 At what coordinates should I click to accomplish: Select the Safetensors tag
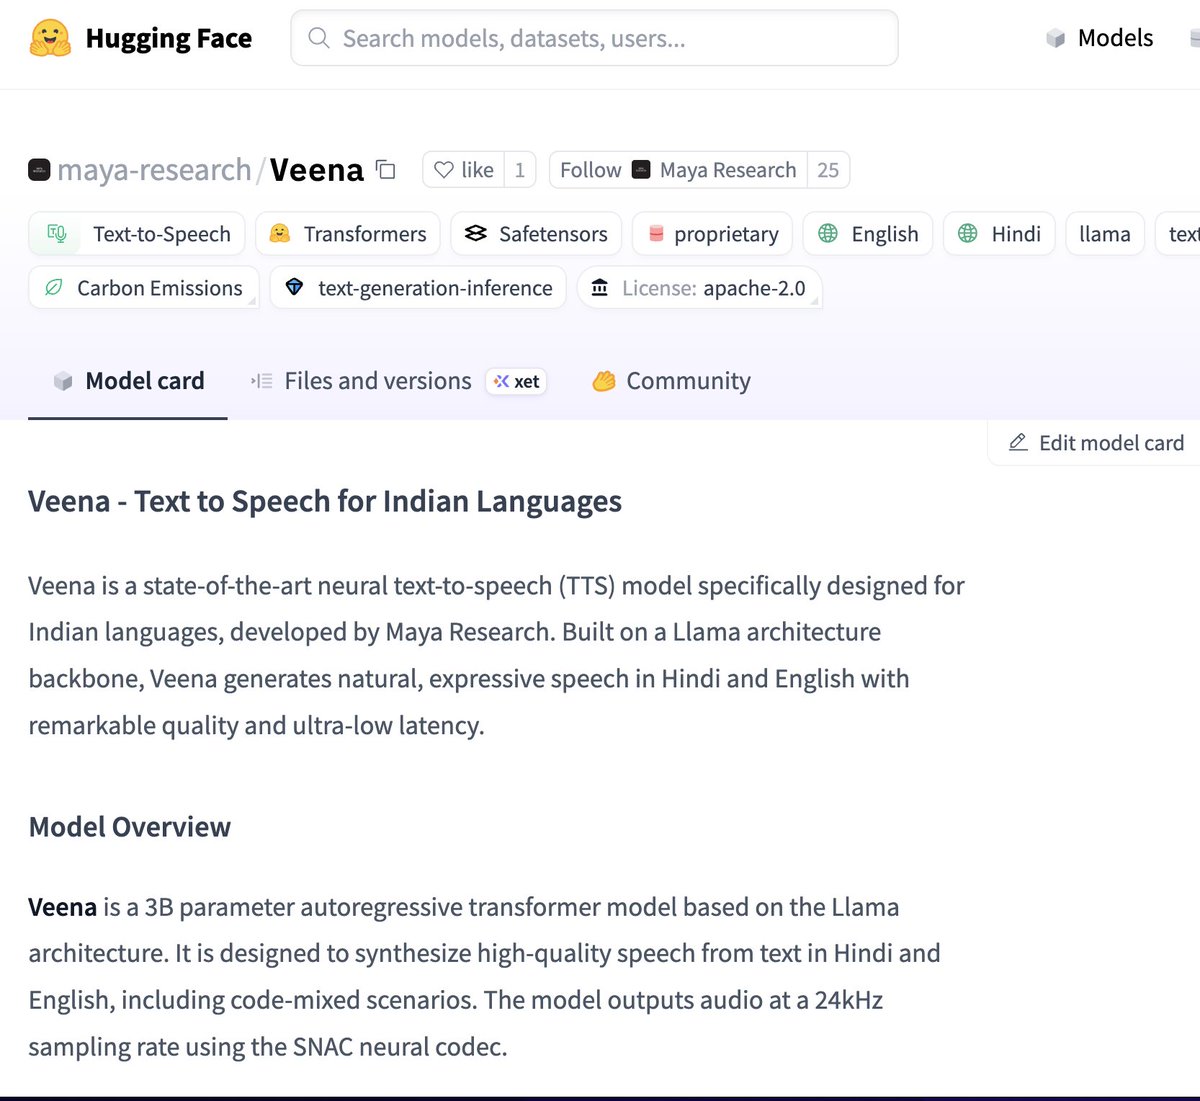point(536,234)
